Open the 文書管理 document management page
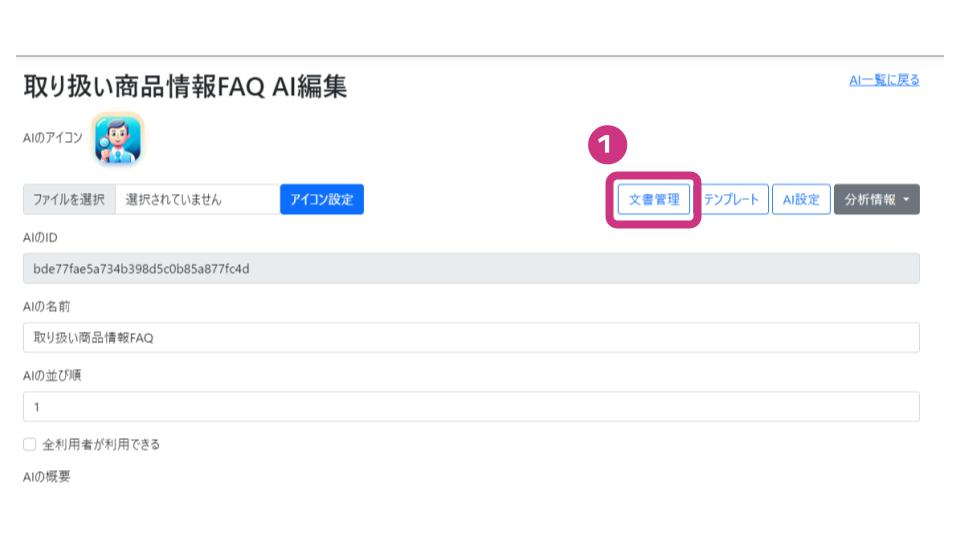 pos(653,200)
